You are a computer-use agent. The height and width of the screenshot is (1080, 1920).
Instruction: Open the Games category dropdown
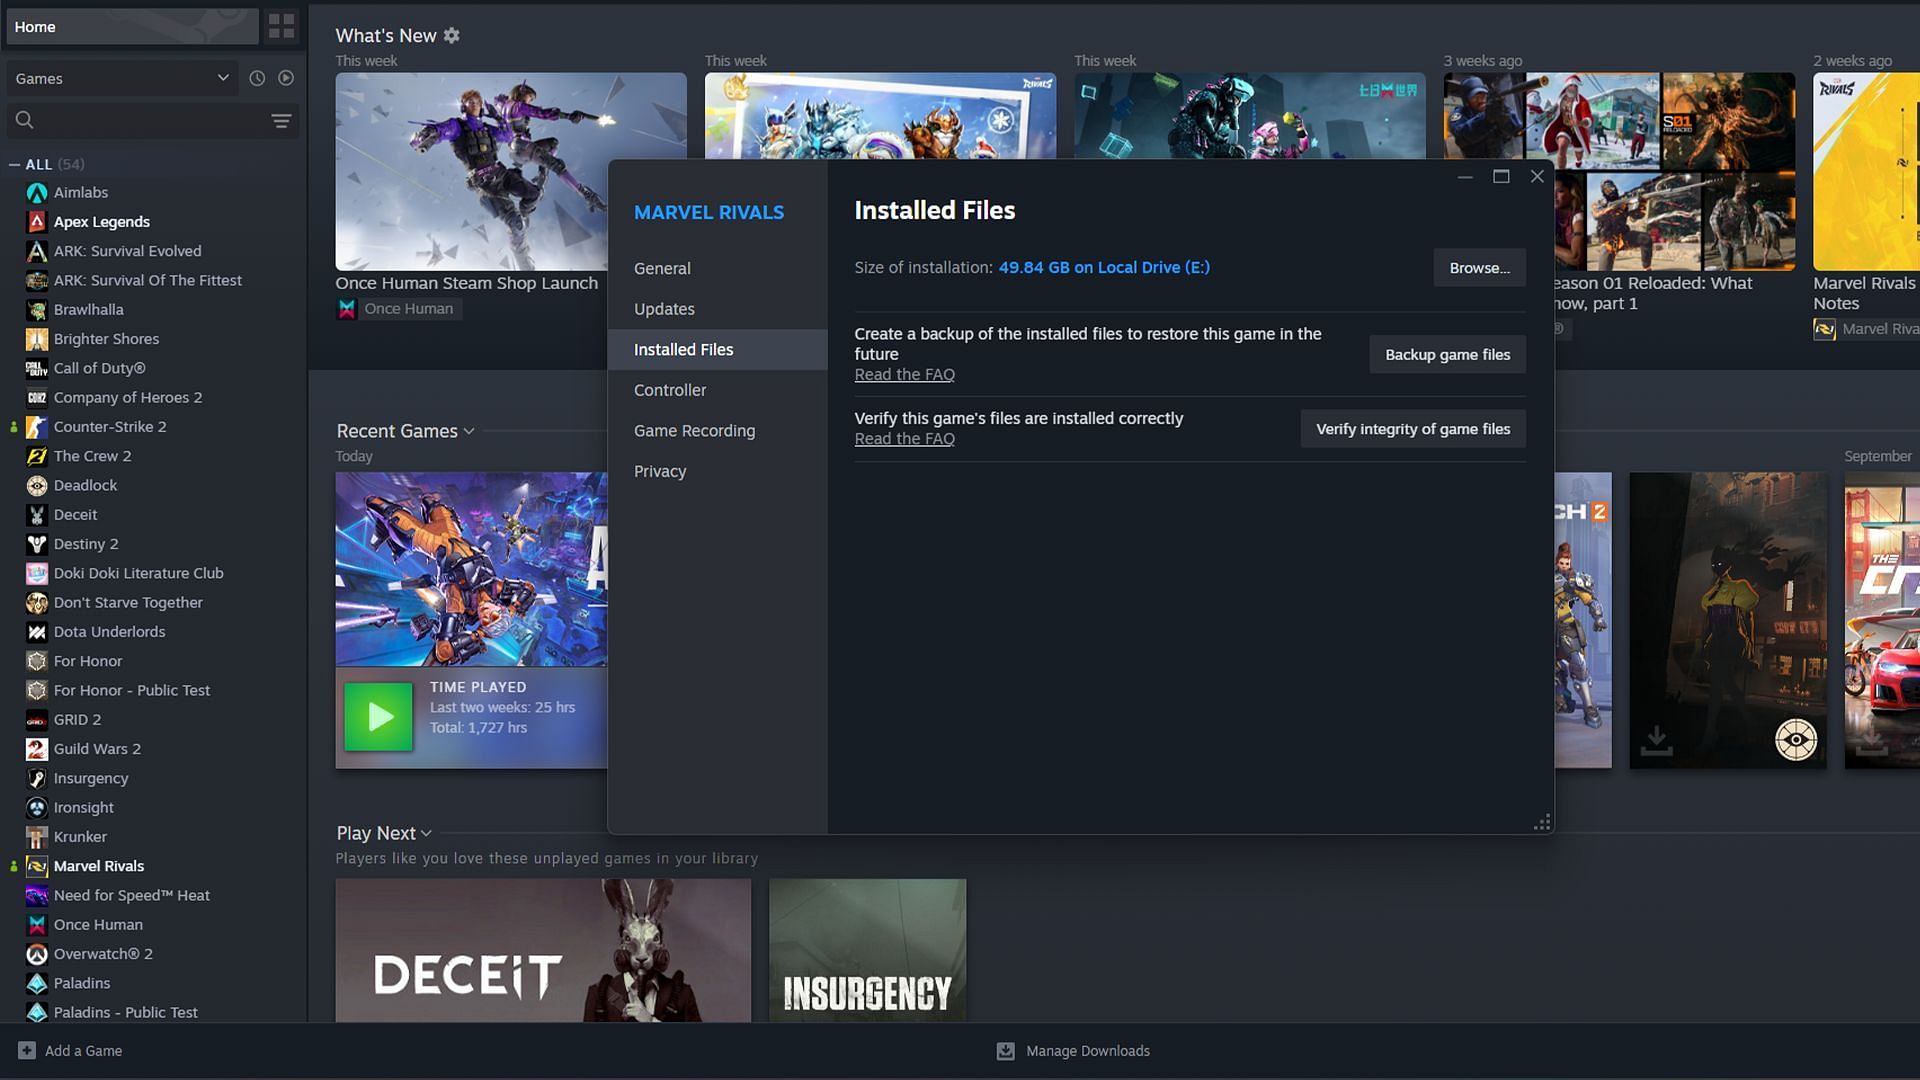point(122,78)
